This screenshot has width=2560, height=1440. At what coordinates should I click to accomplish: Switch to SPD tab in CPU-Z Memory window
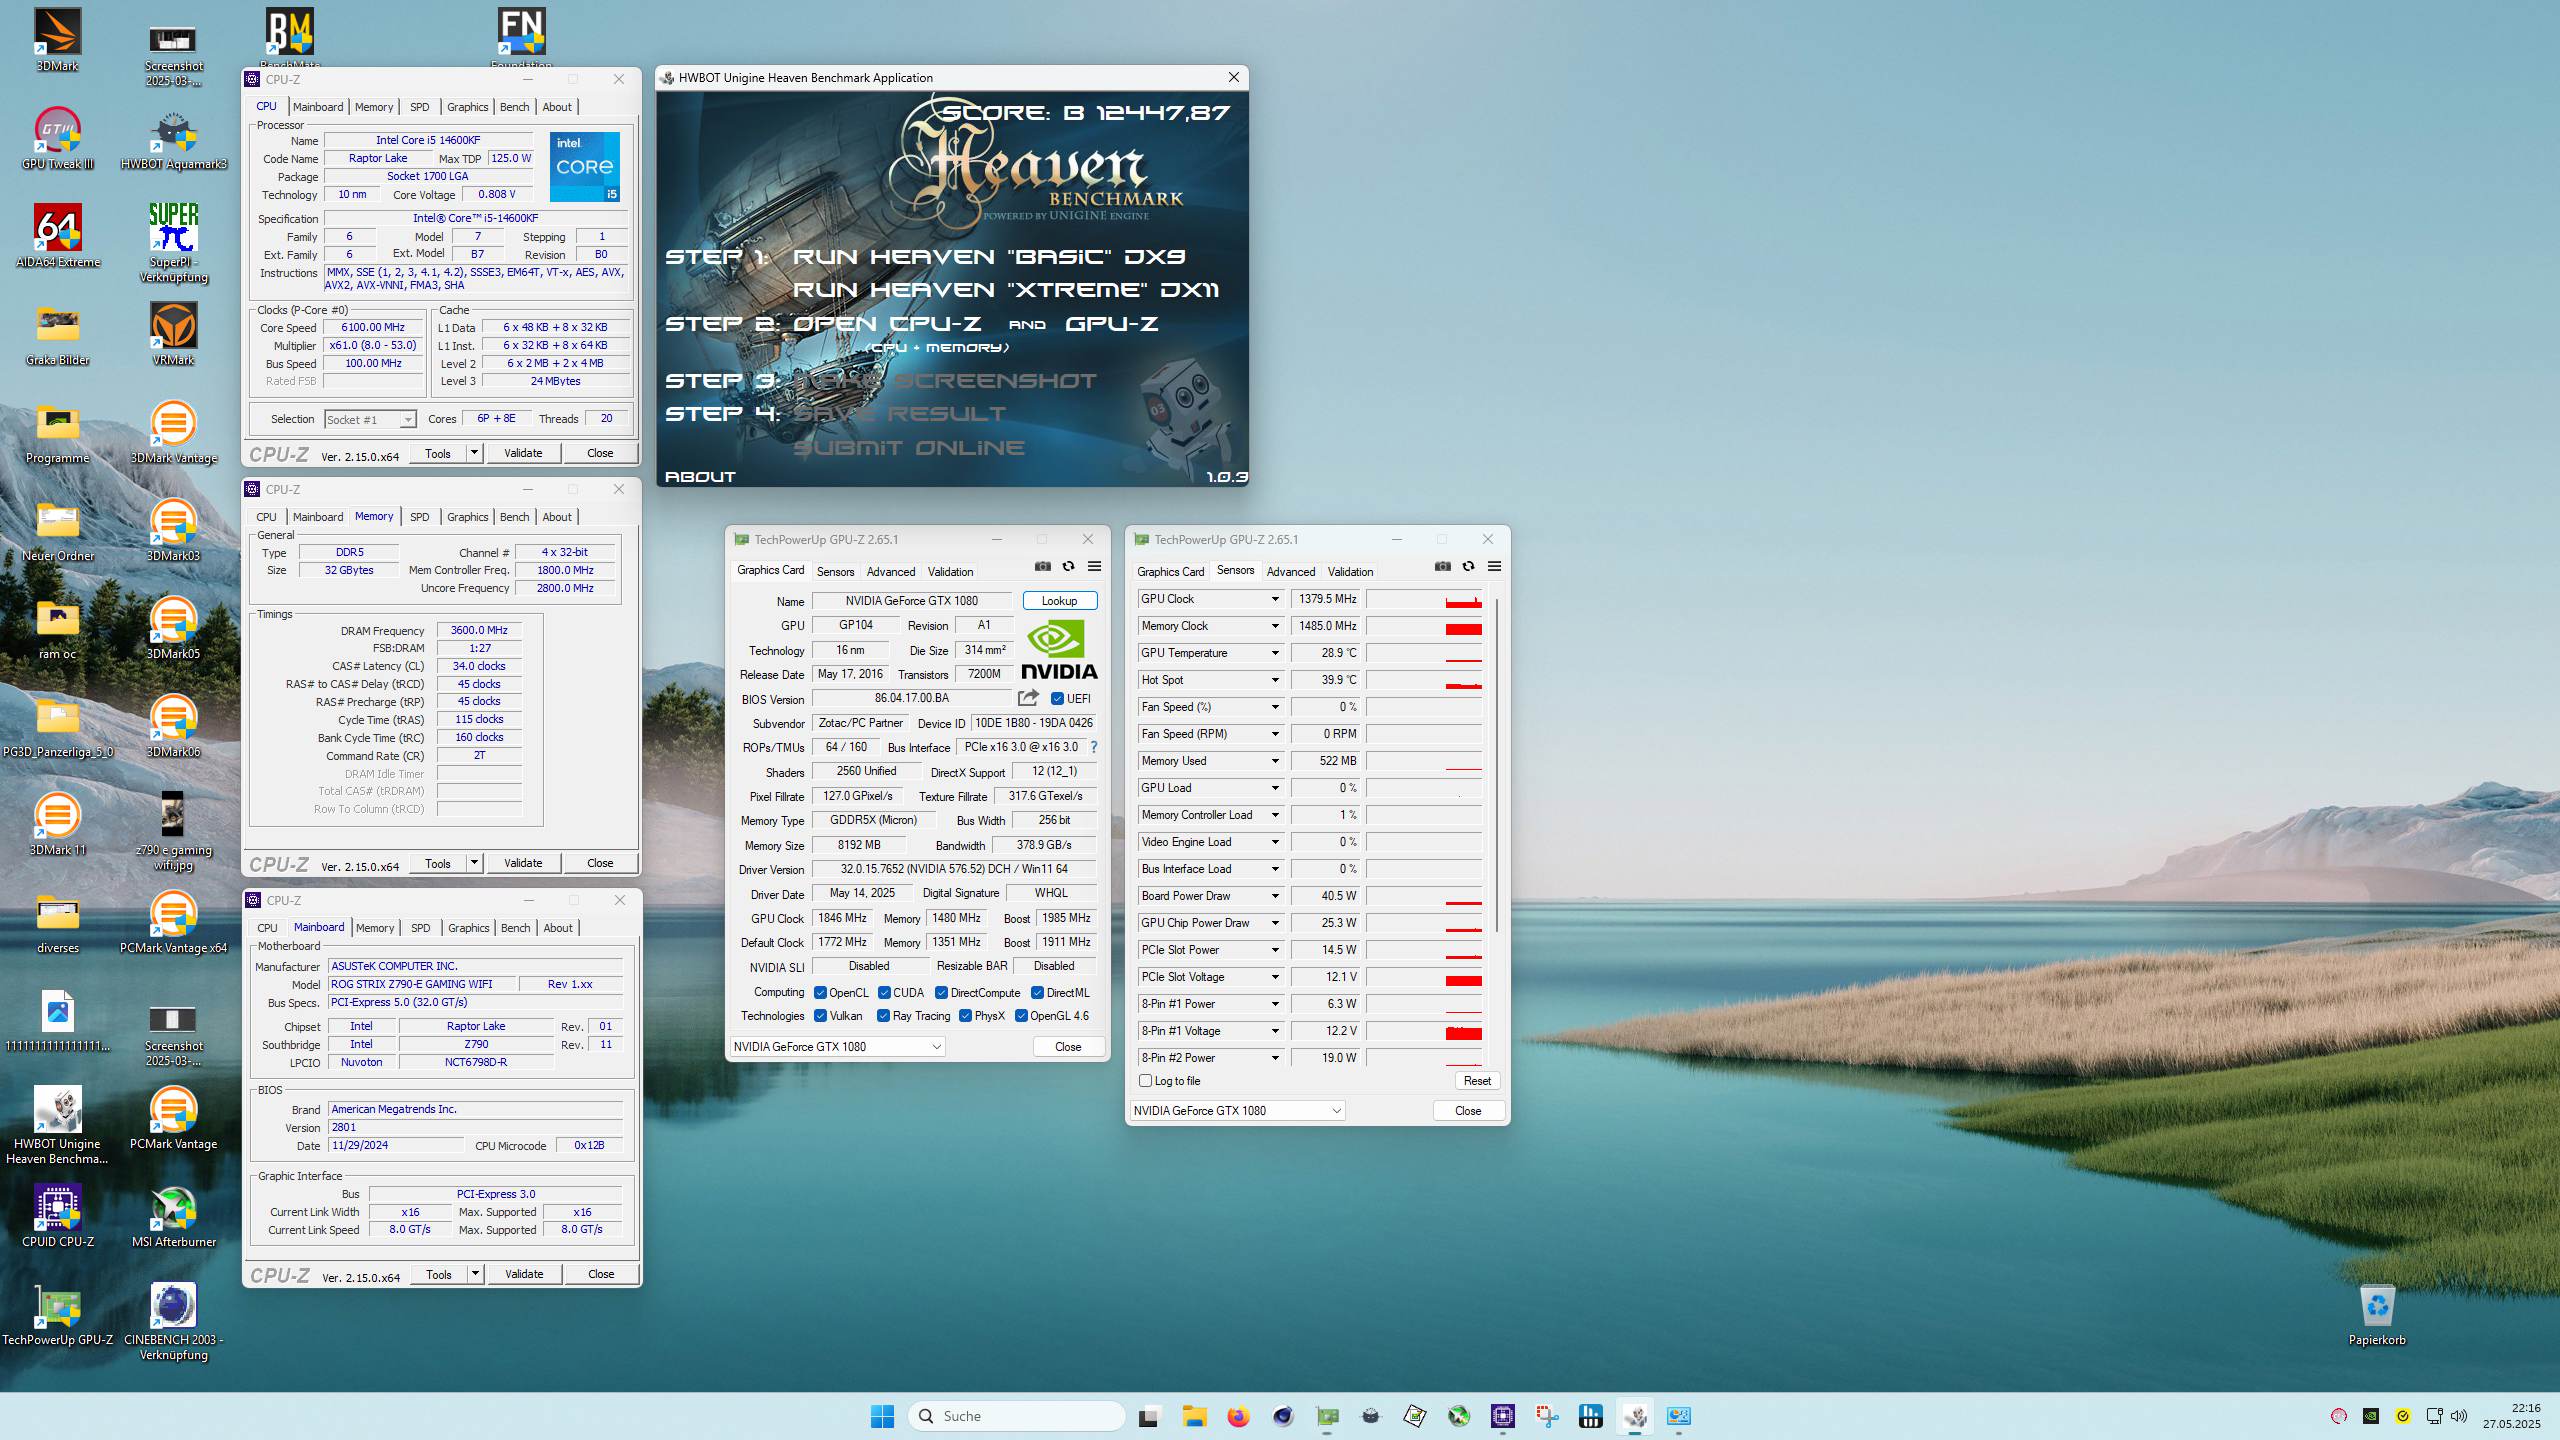coord(420,517)
